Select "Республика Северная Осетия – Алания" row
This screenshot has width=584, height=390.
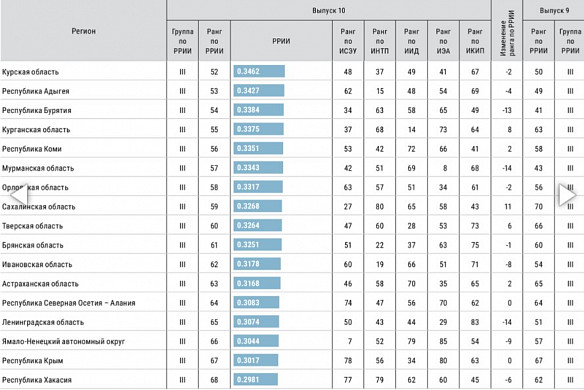pos(292,303)
